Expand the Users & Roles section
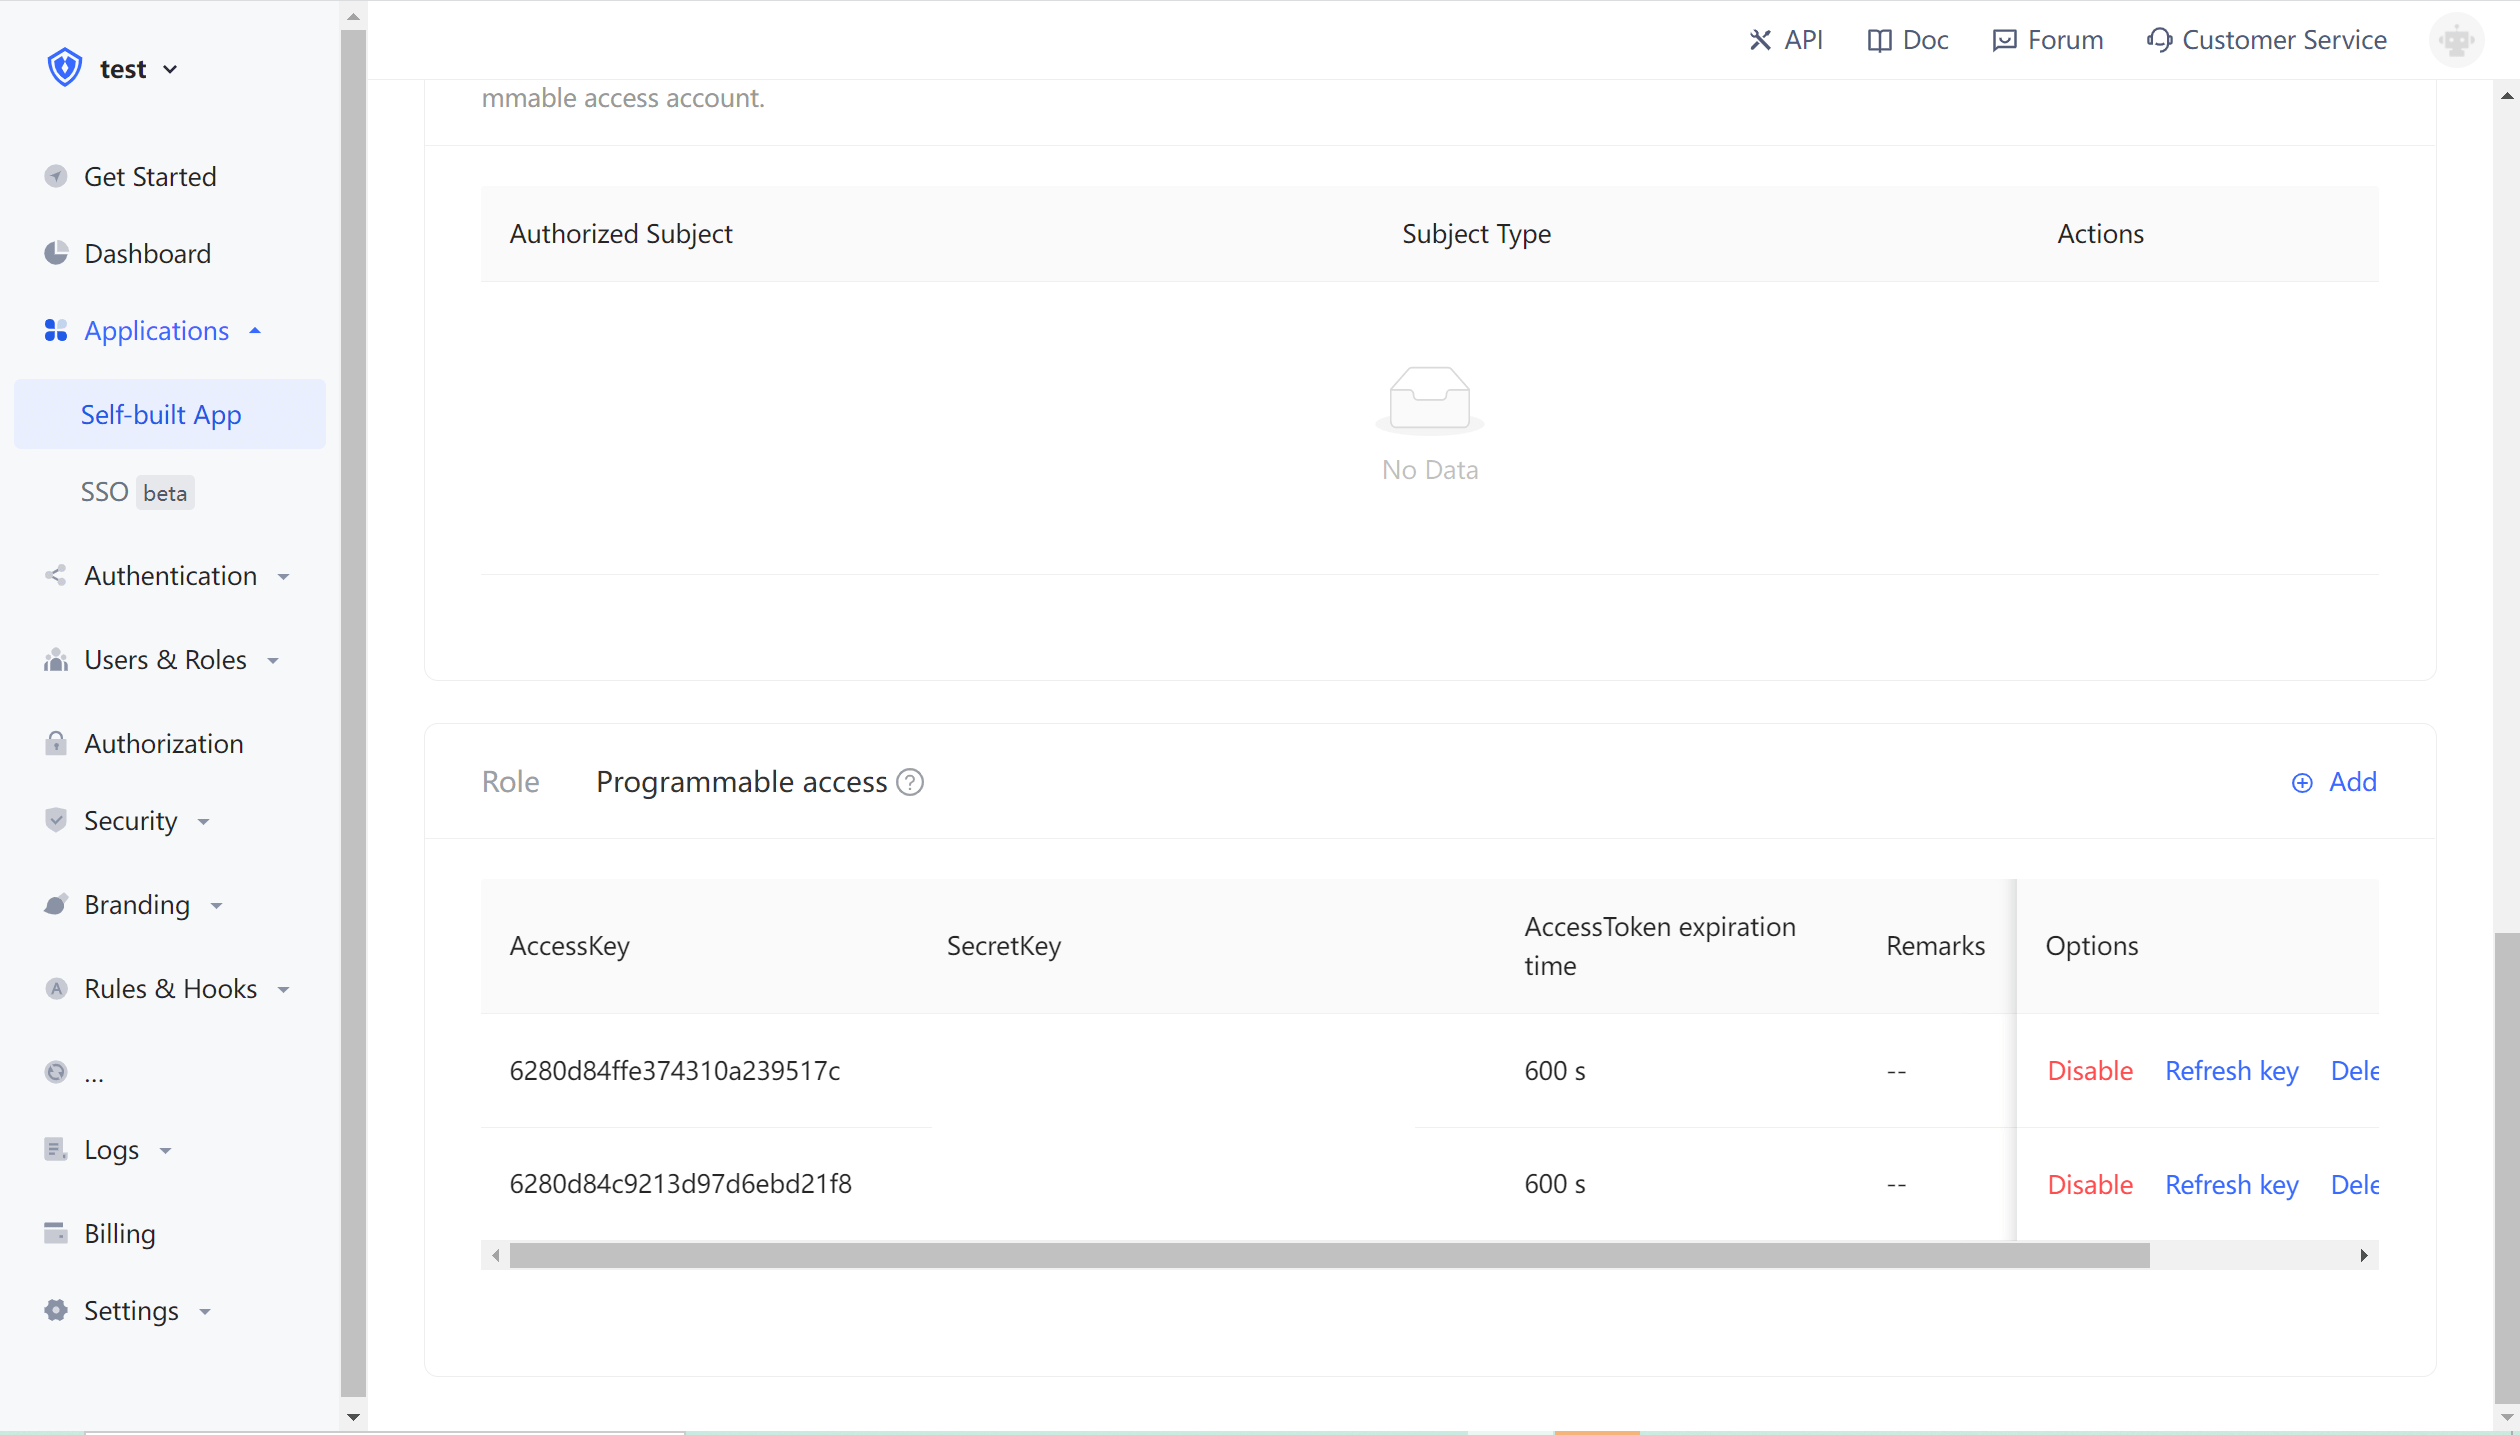Image resolution: width=2520 pixels, height=1435 pixels. point(165,660)
